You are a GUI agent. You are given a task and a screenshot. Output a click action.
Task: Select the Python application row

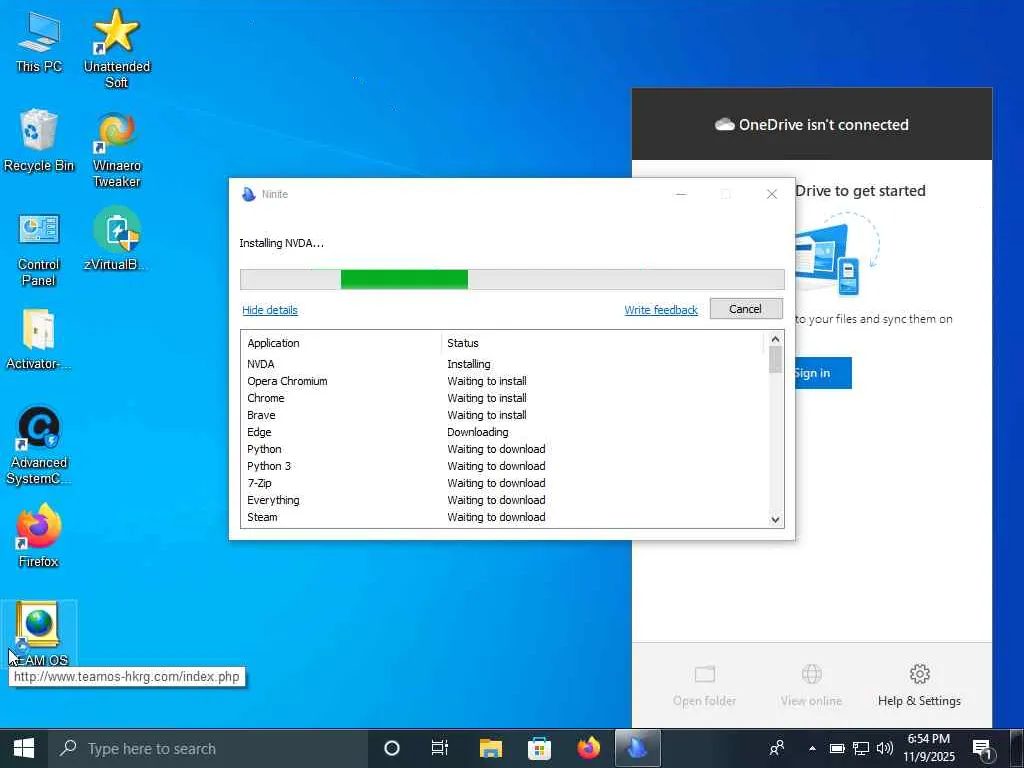pos(505,449)
